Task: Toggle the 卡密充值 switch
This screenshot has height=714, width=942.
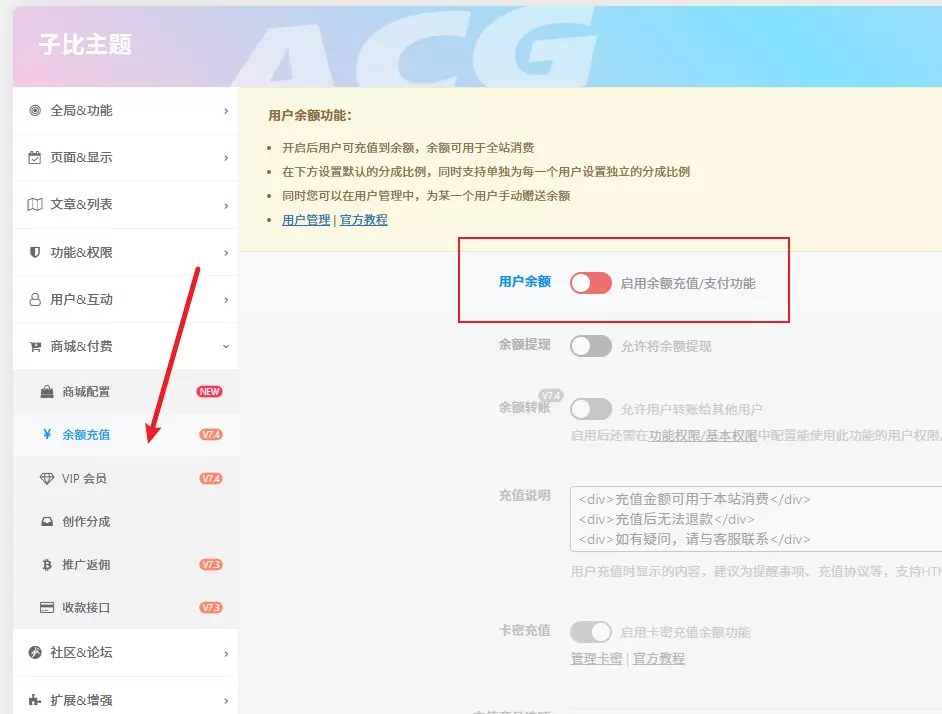Action: (591, 632)
